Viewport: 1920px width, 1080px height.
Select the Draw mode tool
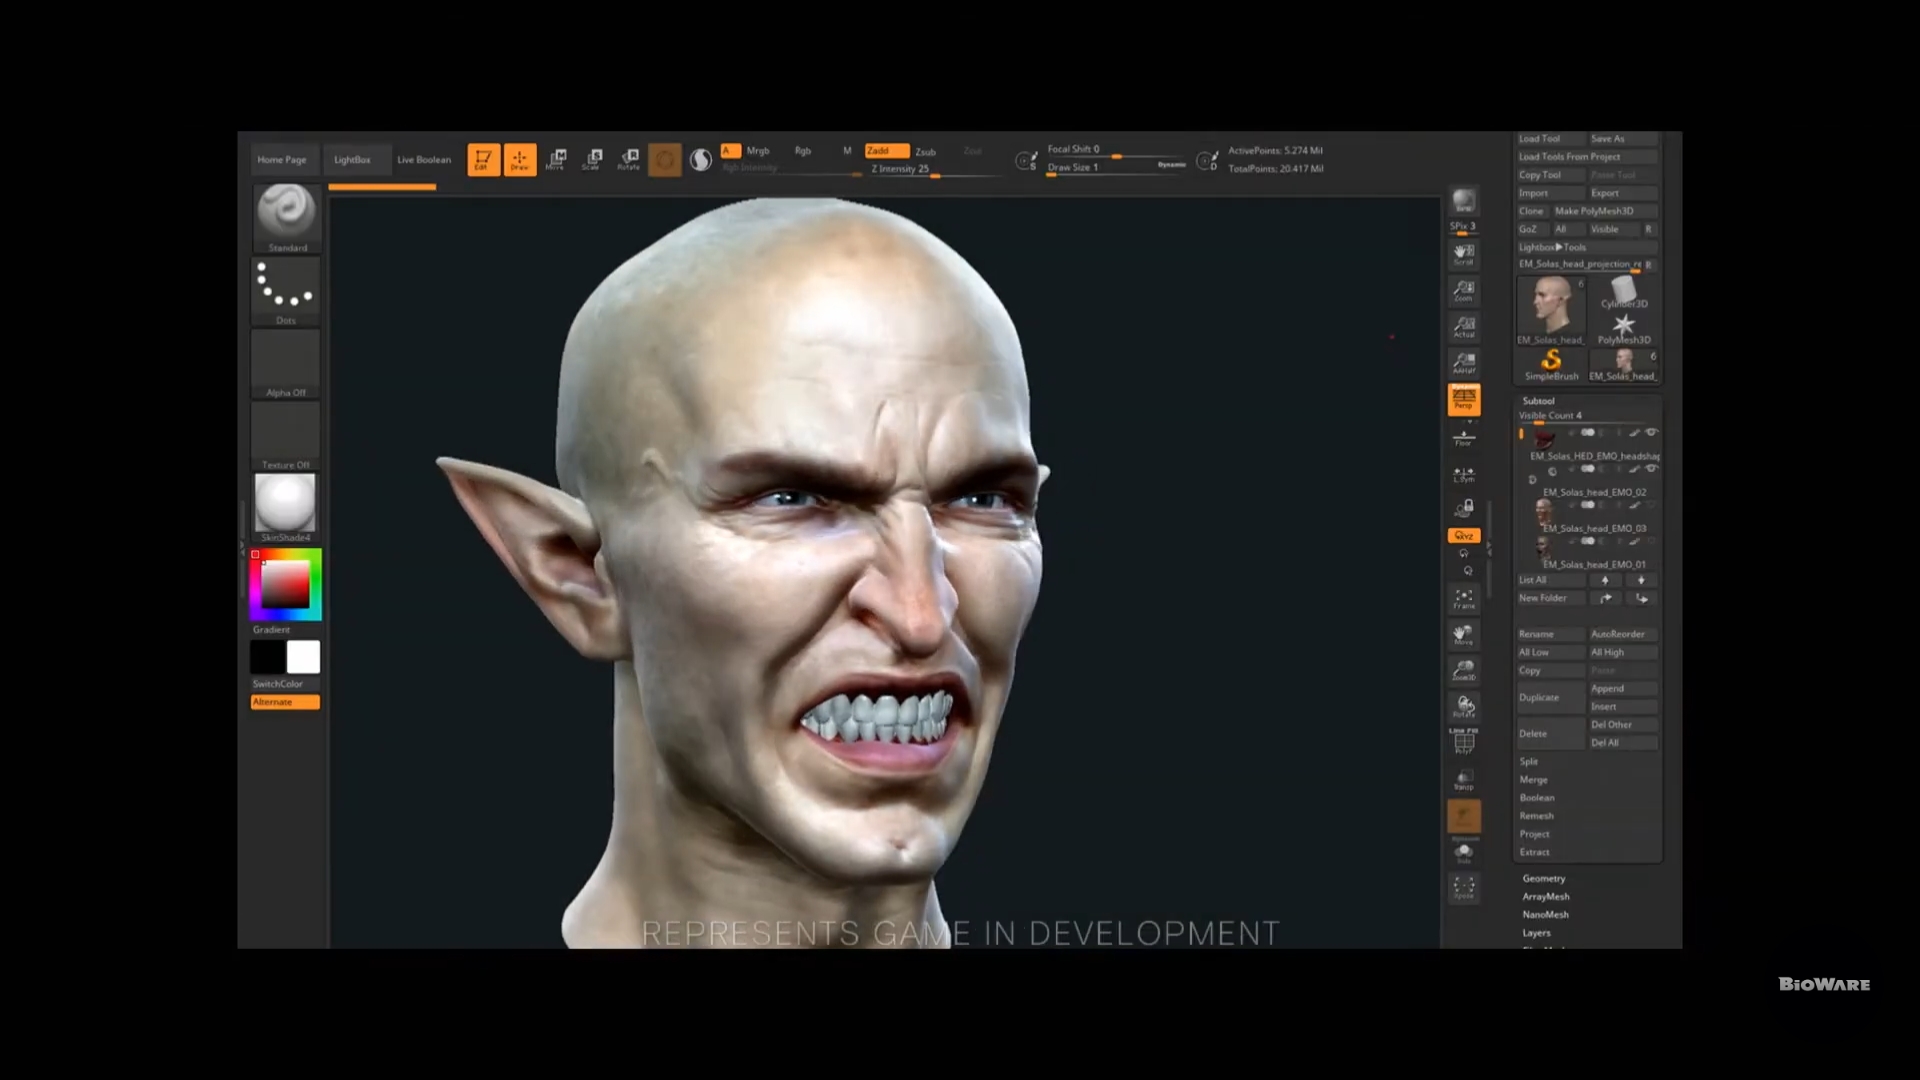tap(519, 159)
